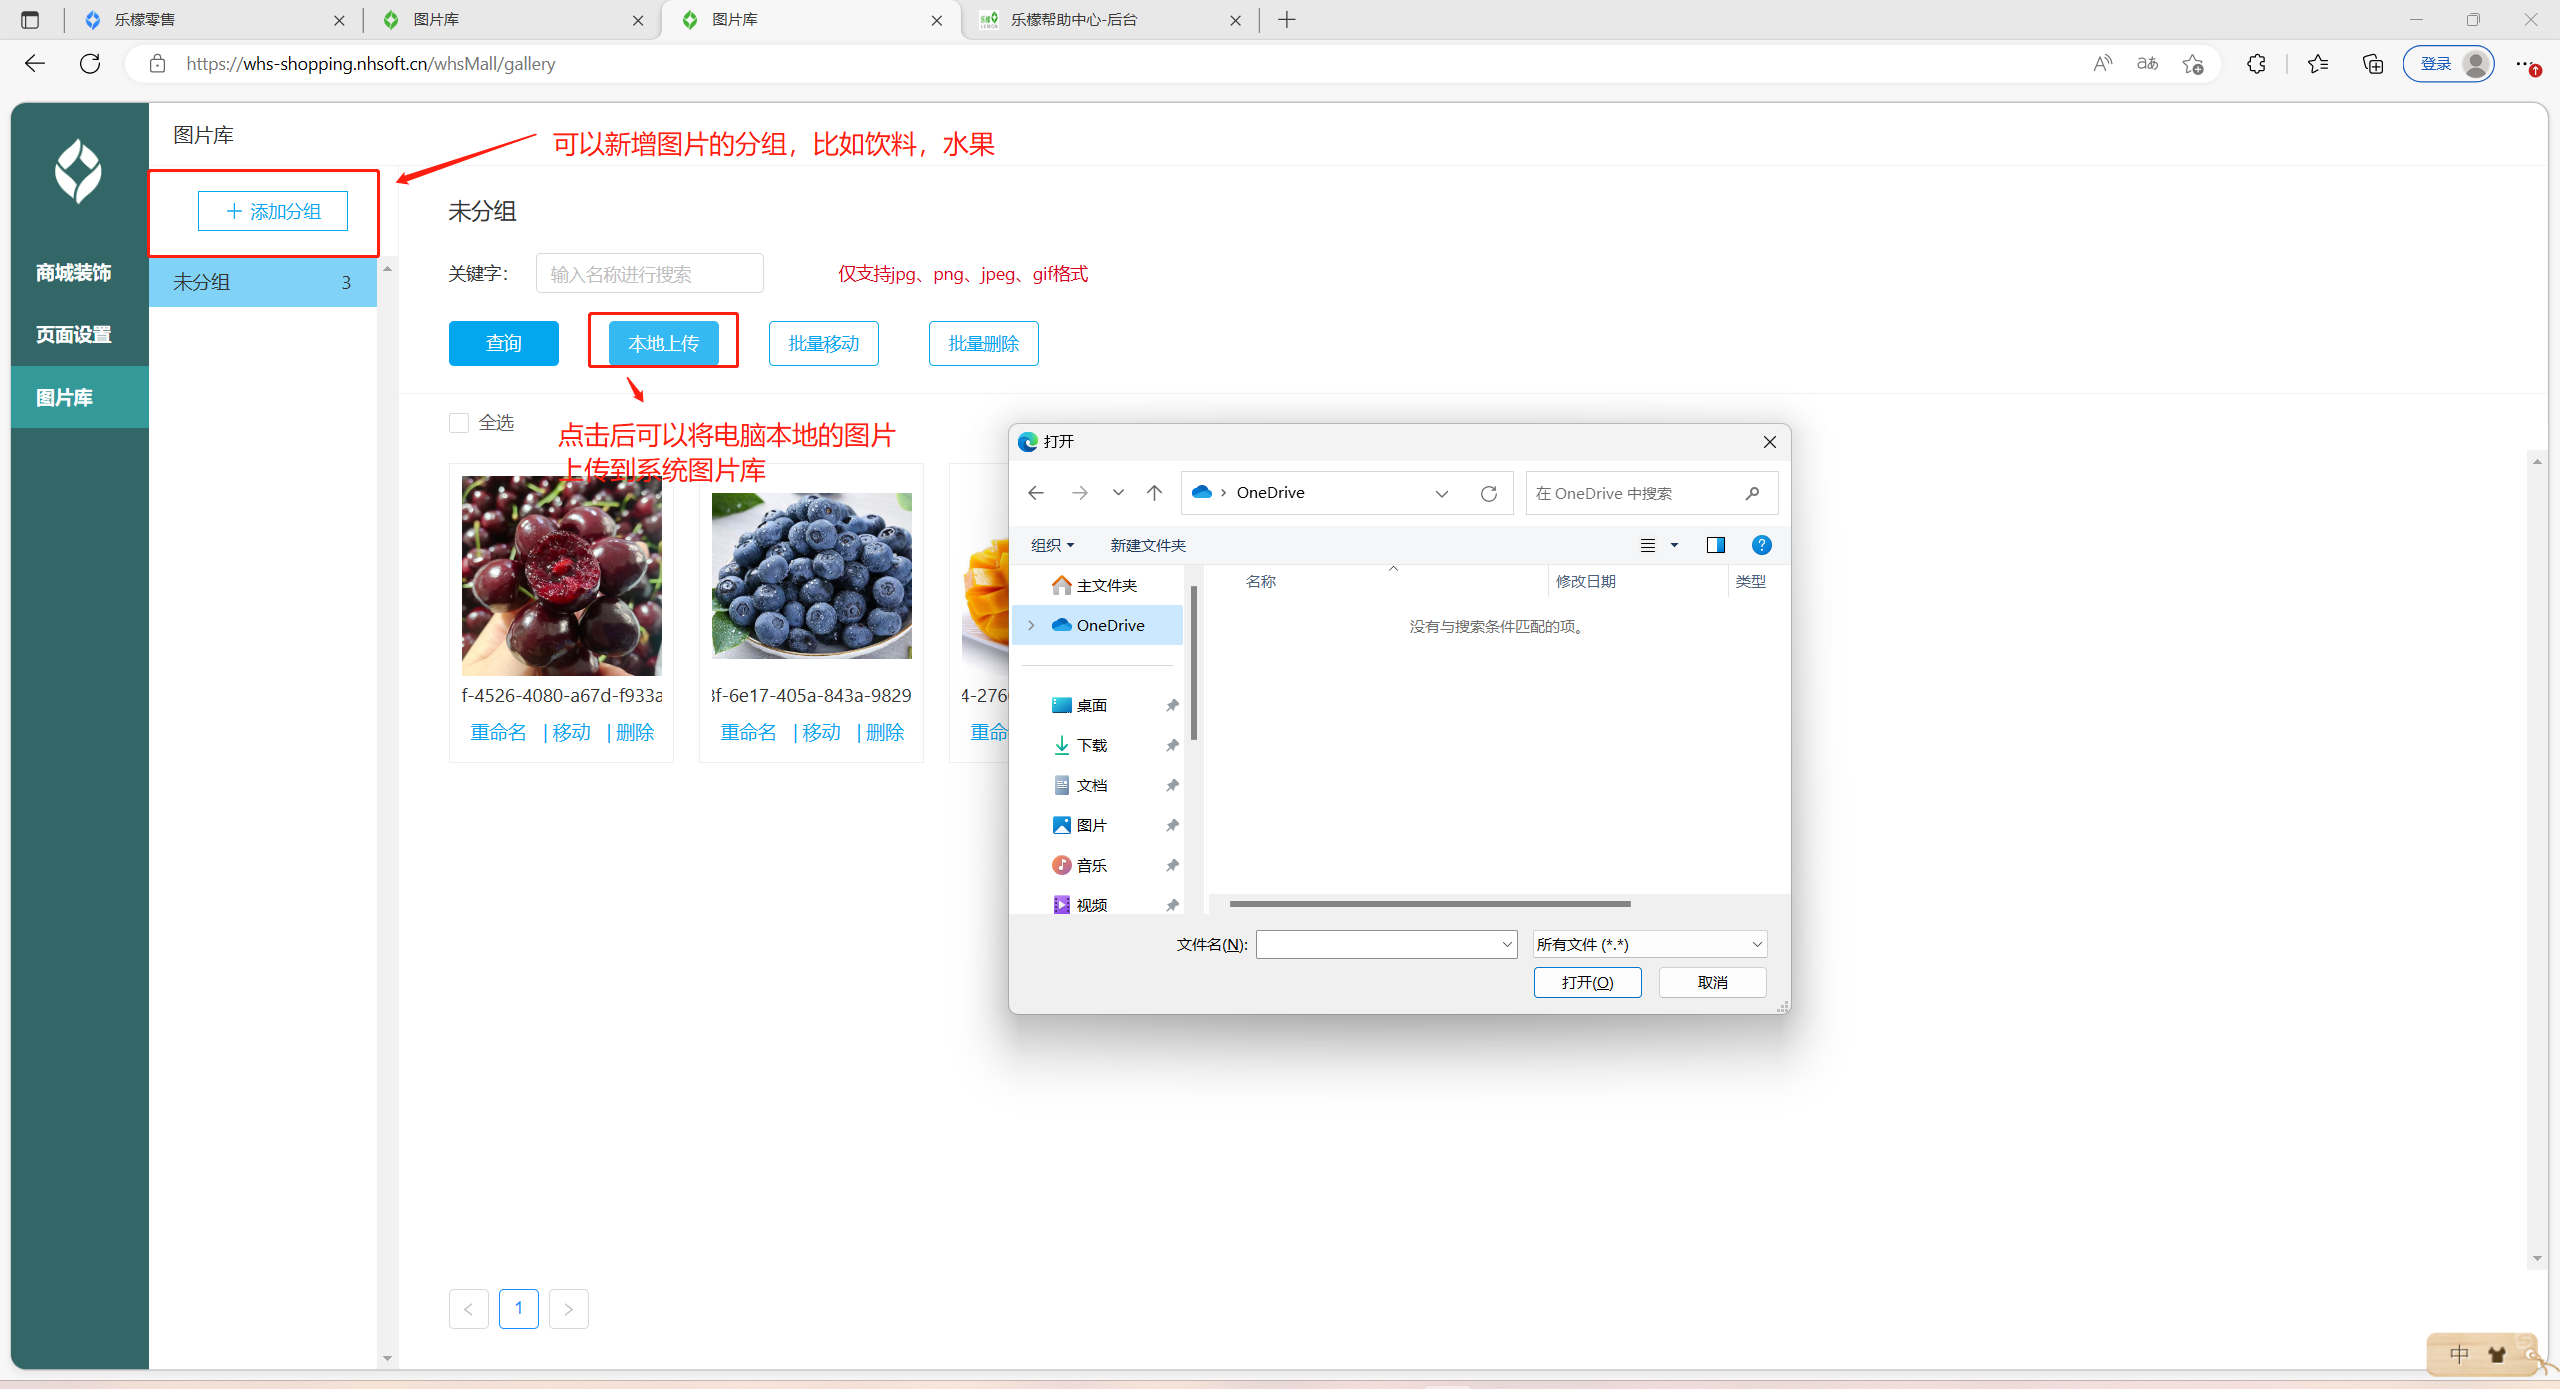Image resolution: width=2560 pixels, height=1389 pixels.
Task: Refresh the OneDrive folder listing
Action: 1488,493
